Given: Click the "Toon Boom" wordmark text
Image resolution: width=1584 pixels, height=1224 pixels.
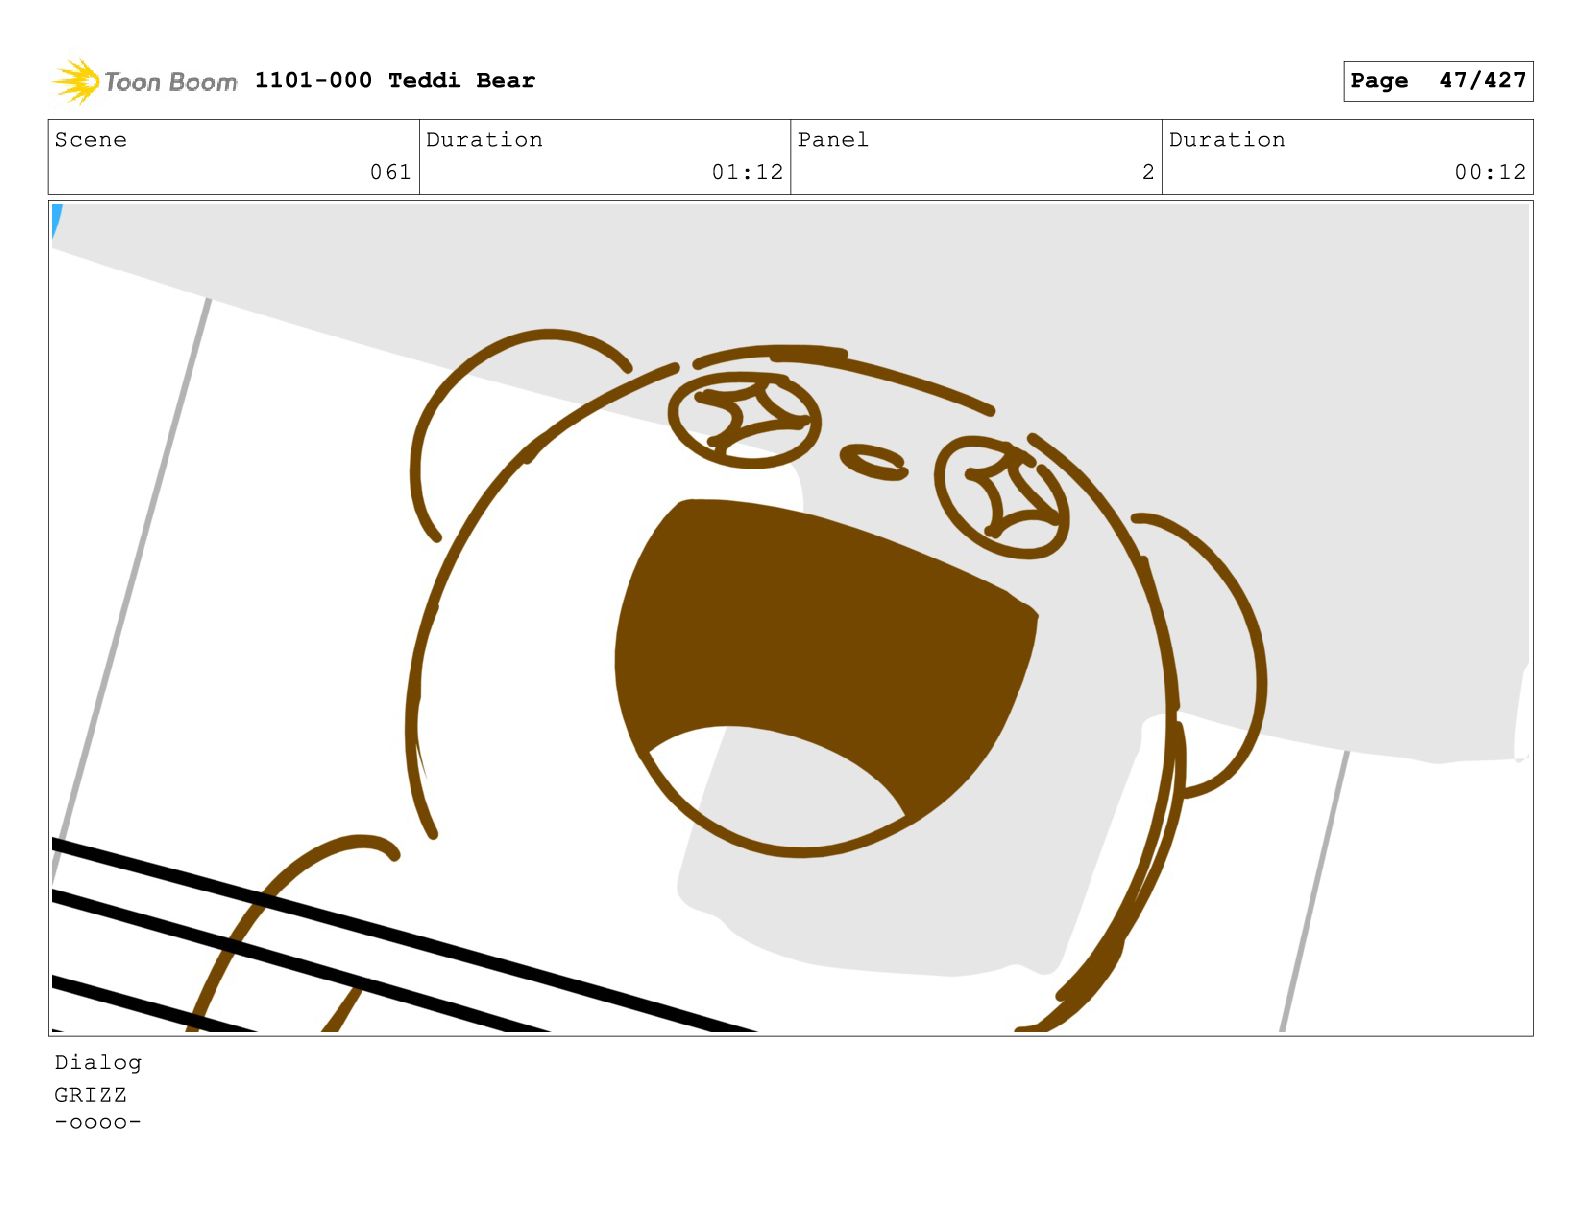Looking at the screenshot, I should pyautogui.click(x=171, y=82).
